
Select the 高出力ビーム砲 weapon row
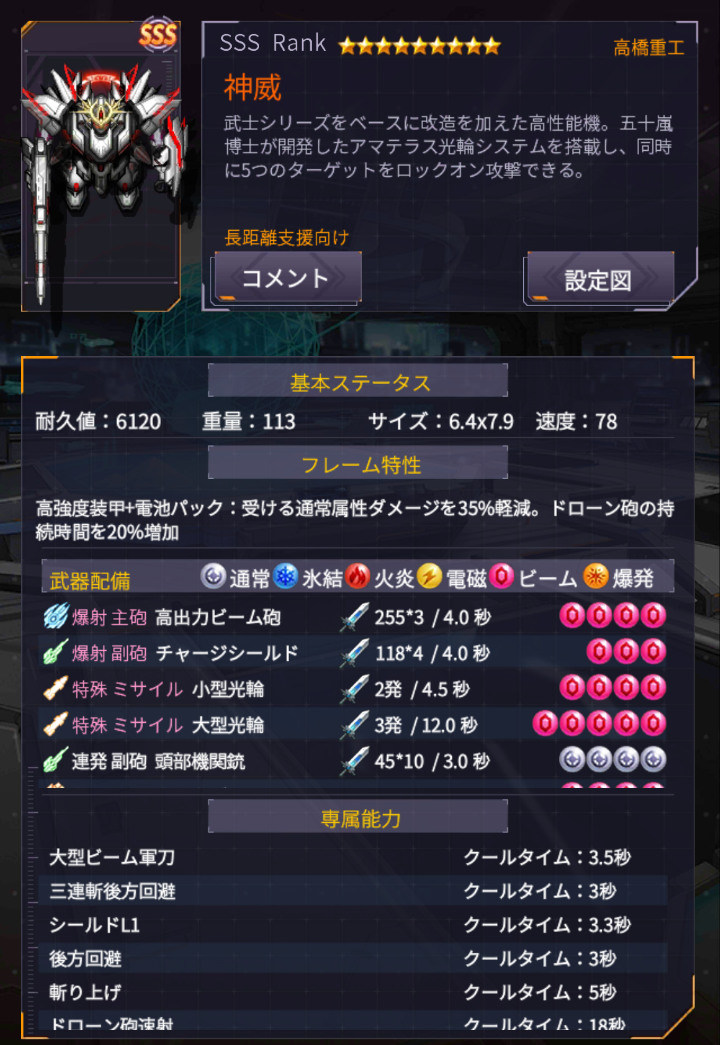355,616
